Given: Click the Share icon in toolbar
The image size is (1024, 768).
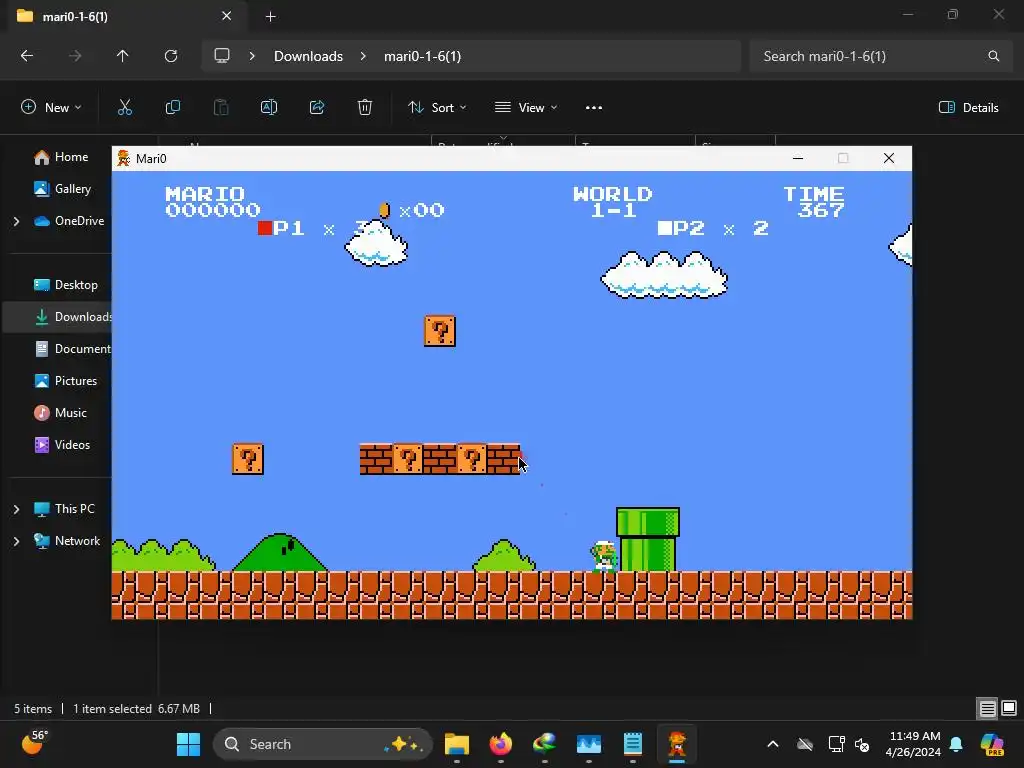Looking at the screenshot, I should click(x=317, y=108).
